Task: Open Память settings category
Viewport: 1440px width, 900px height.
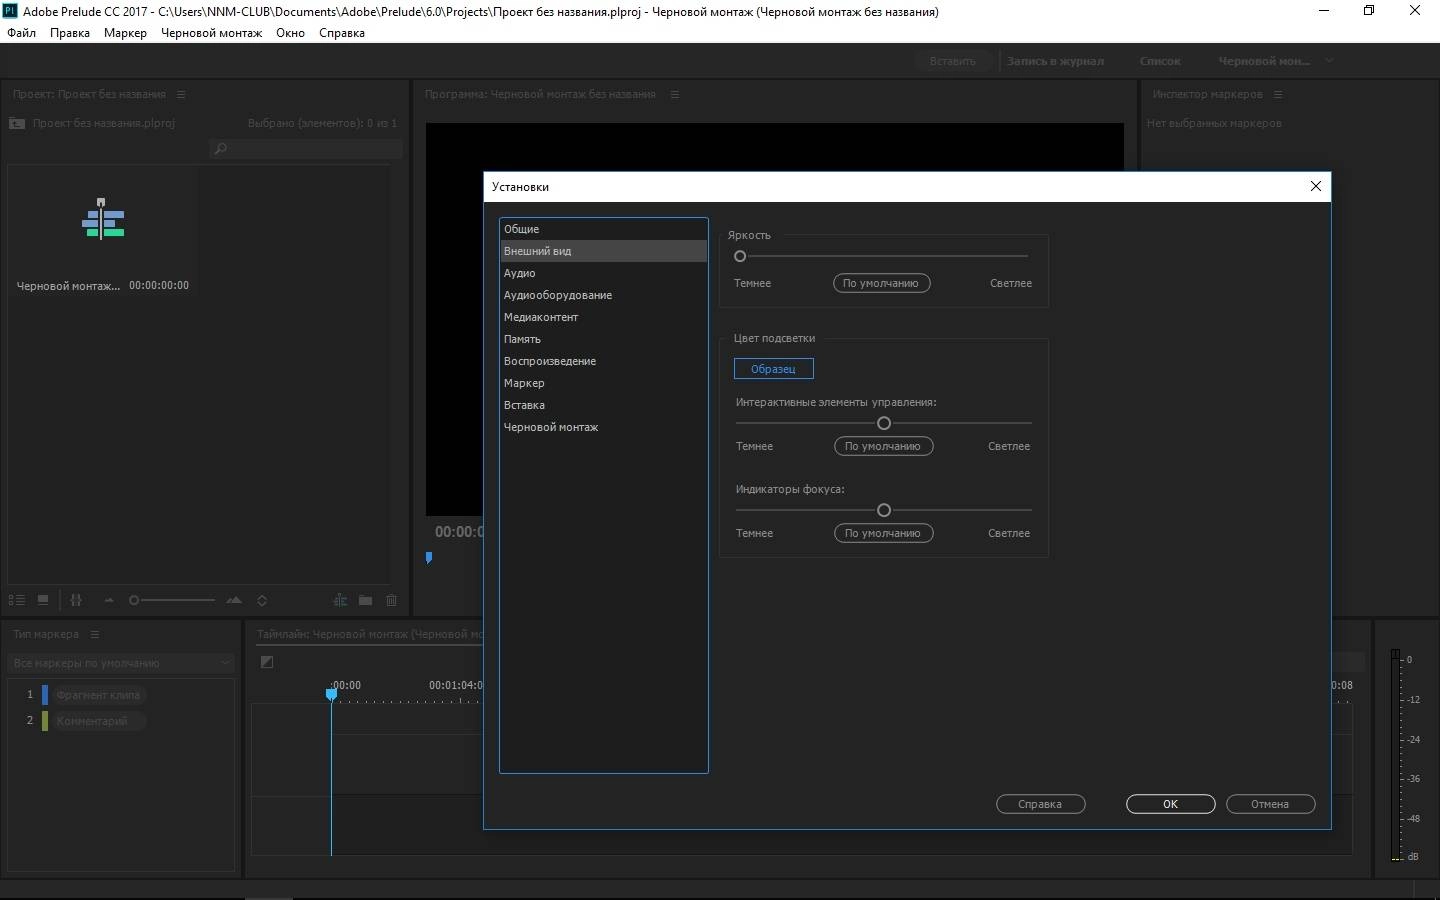Action: pos(603,339)
